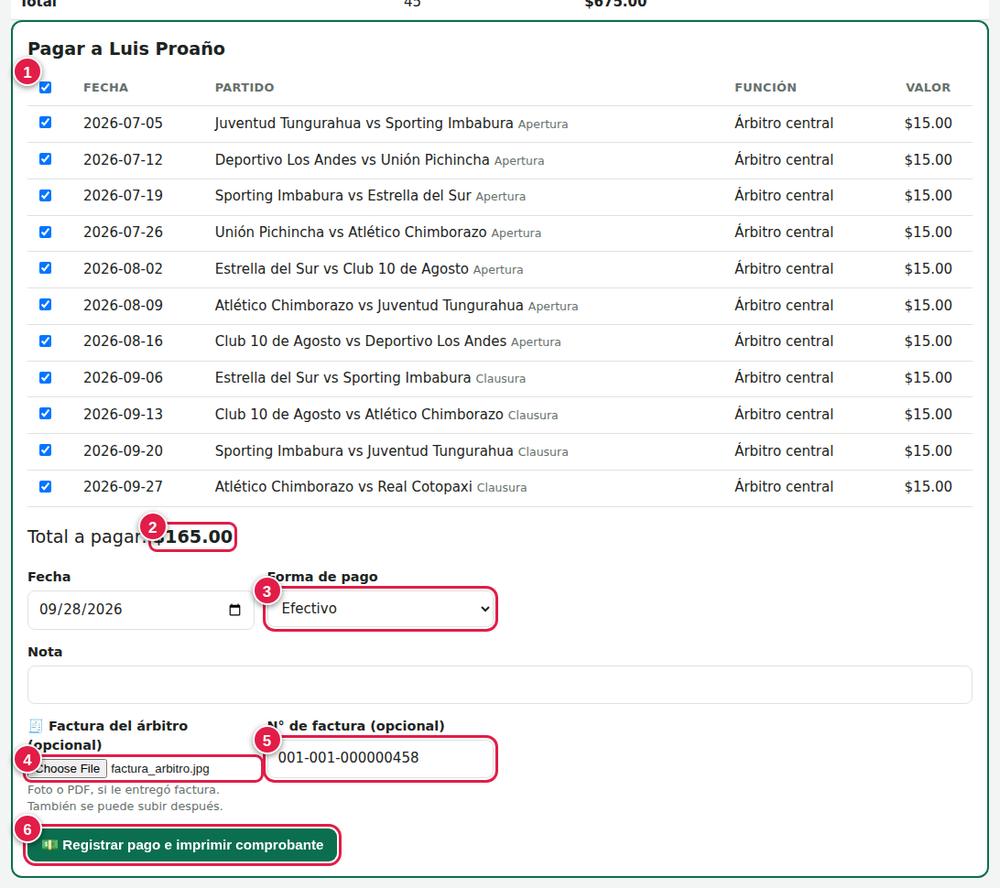Click the date 2026-08-02 cell

click(123, 269)
